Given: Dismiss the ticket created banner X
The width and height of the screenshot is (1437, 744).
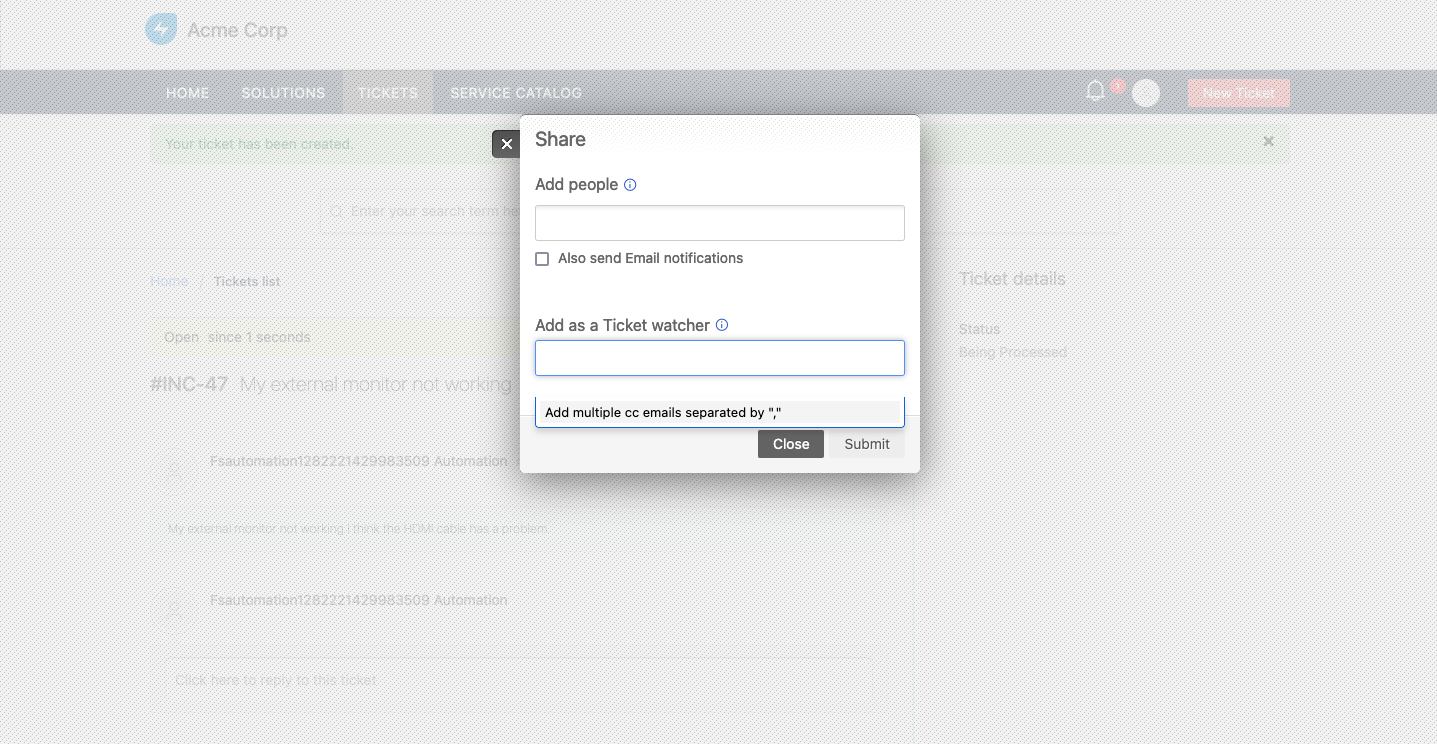Looking at the screenshot, I should point(1268,142).
